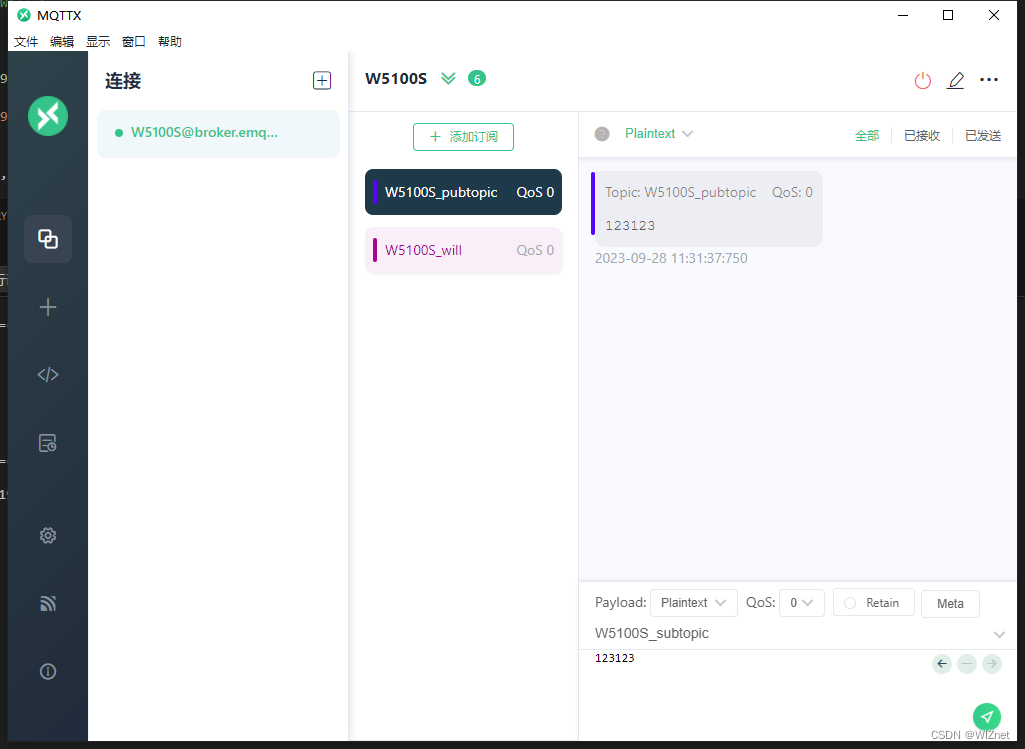Click magenta color bar of W5100S_will
Screen dimensions: 1025x749
(375, 250)
